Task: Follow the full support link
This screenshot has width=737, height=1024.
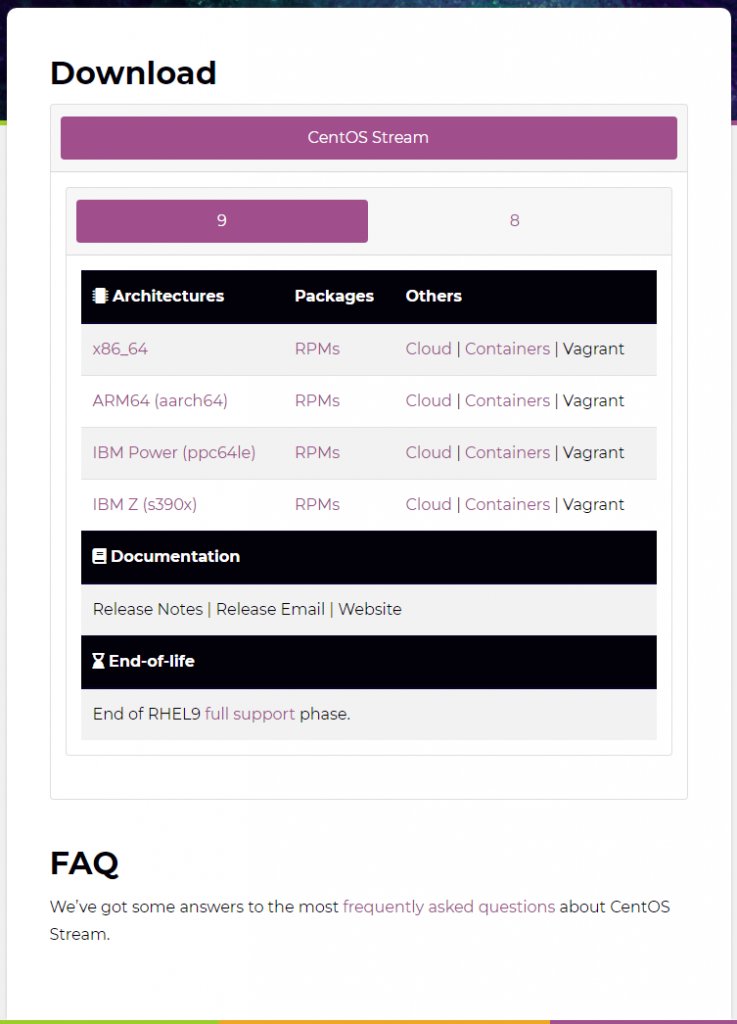Action: [250, 714]
